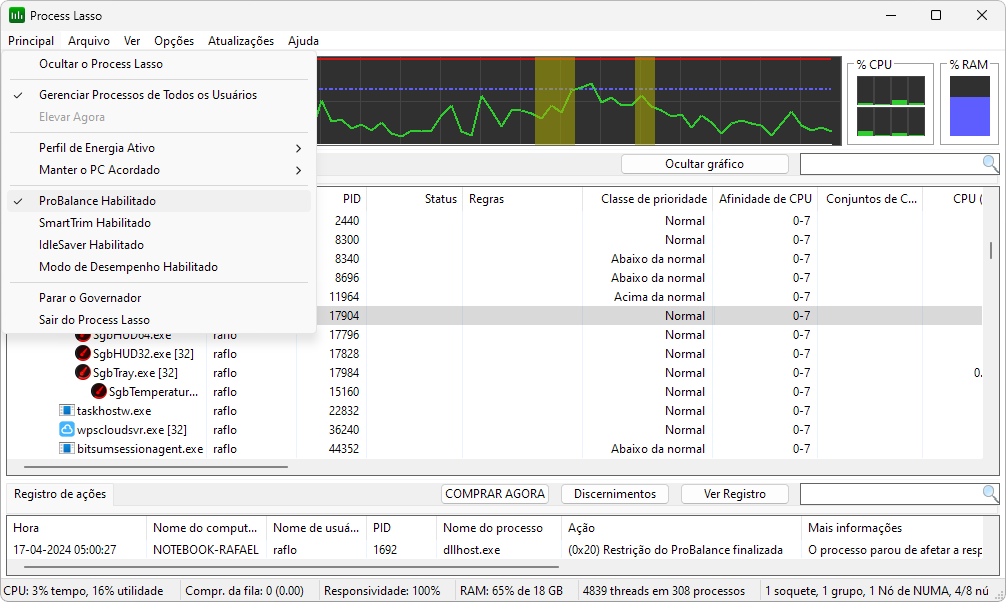Click 'RAM: 65% de 18 GB' status entry
Screen dimensions: 1006x602
pyautogui.click(x=511, y=590)
